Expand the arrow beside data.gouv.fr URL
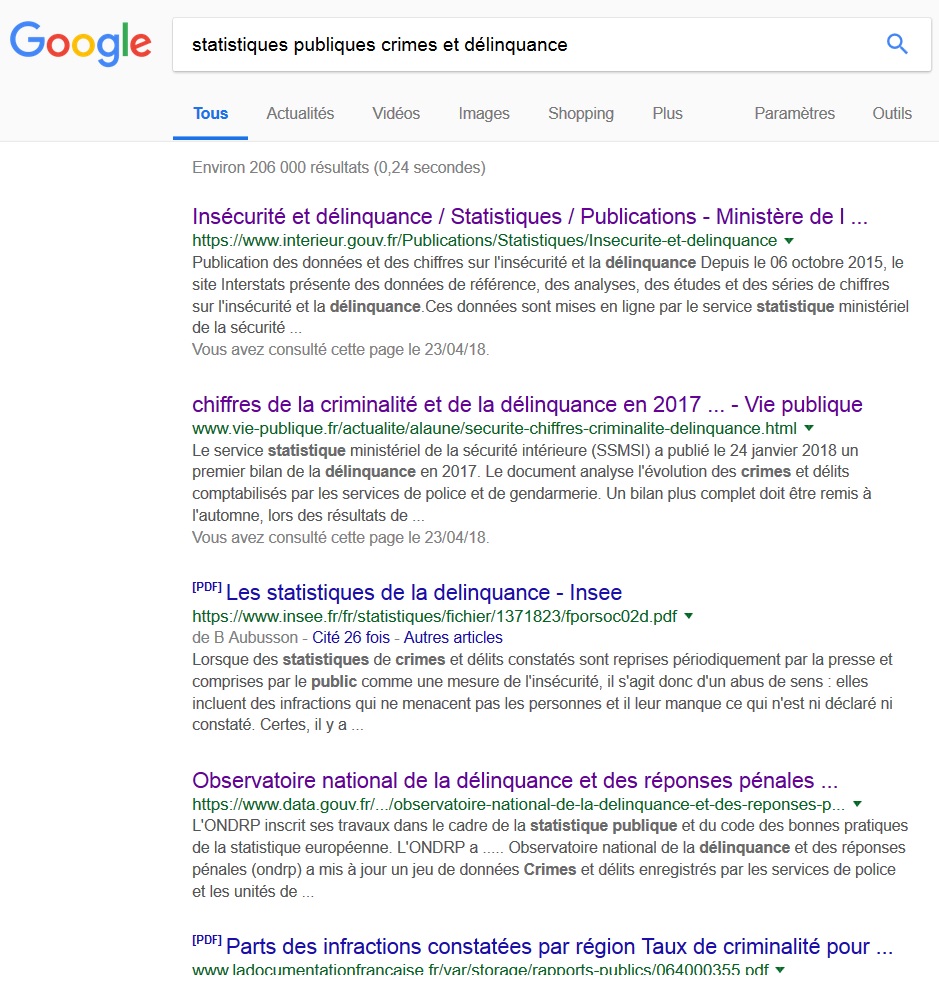The height and width of the screenshot is (989, 939). [857, 804]
